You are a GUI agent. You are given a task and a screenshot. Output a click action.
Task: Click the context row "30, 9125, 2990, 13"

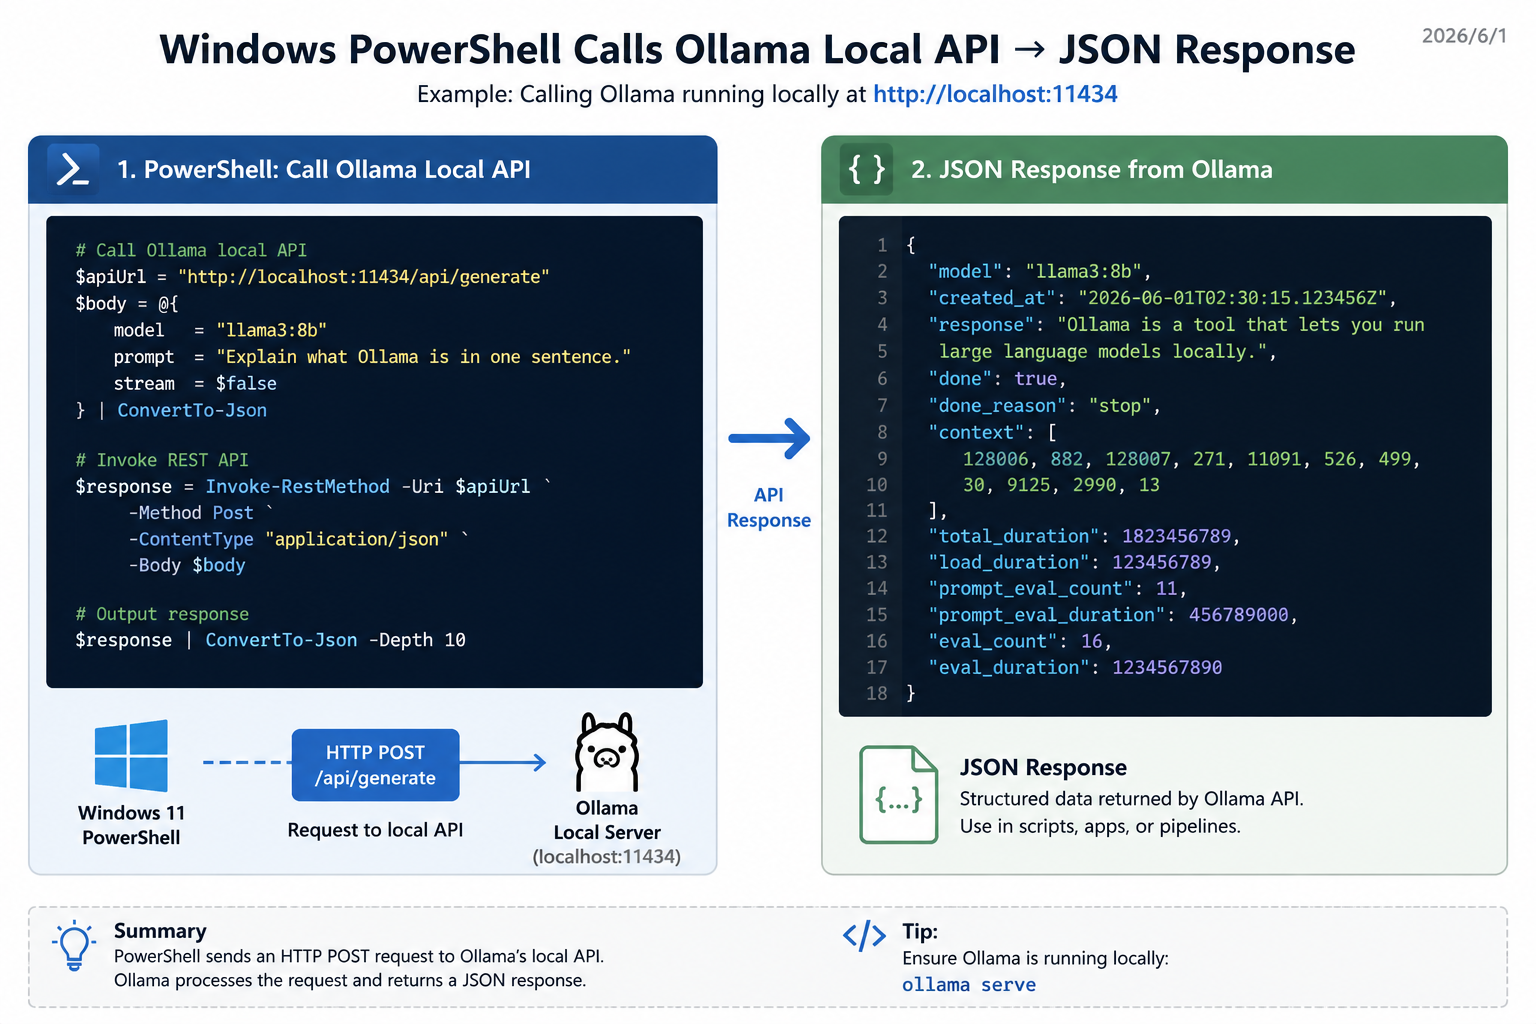(1061, 485)
